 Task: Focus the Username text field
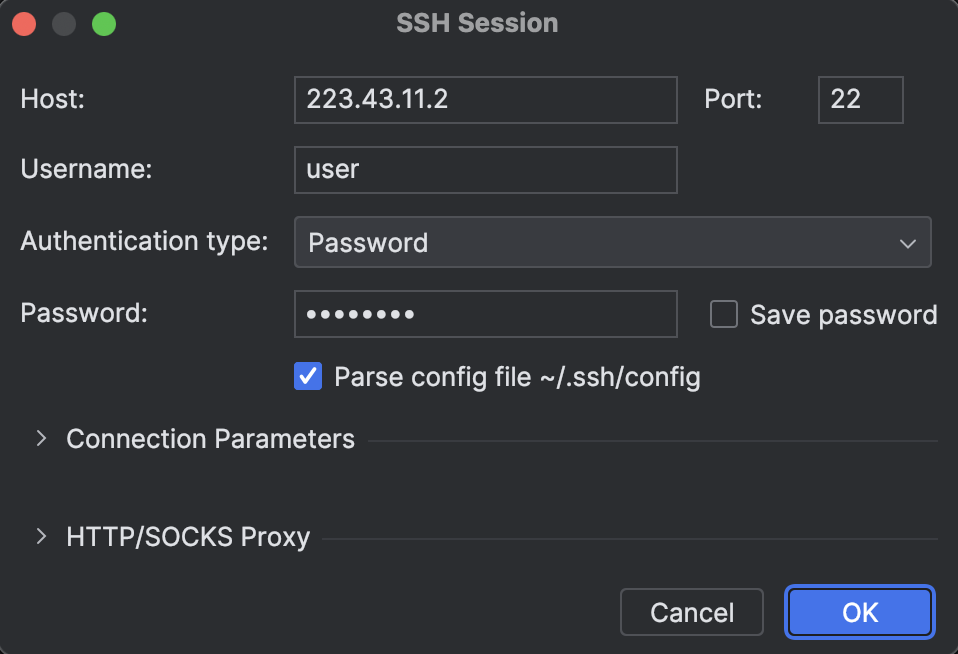coord(485,169)
